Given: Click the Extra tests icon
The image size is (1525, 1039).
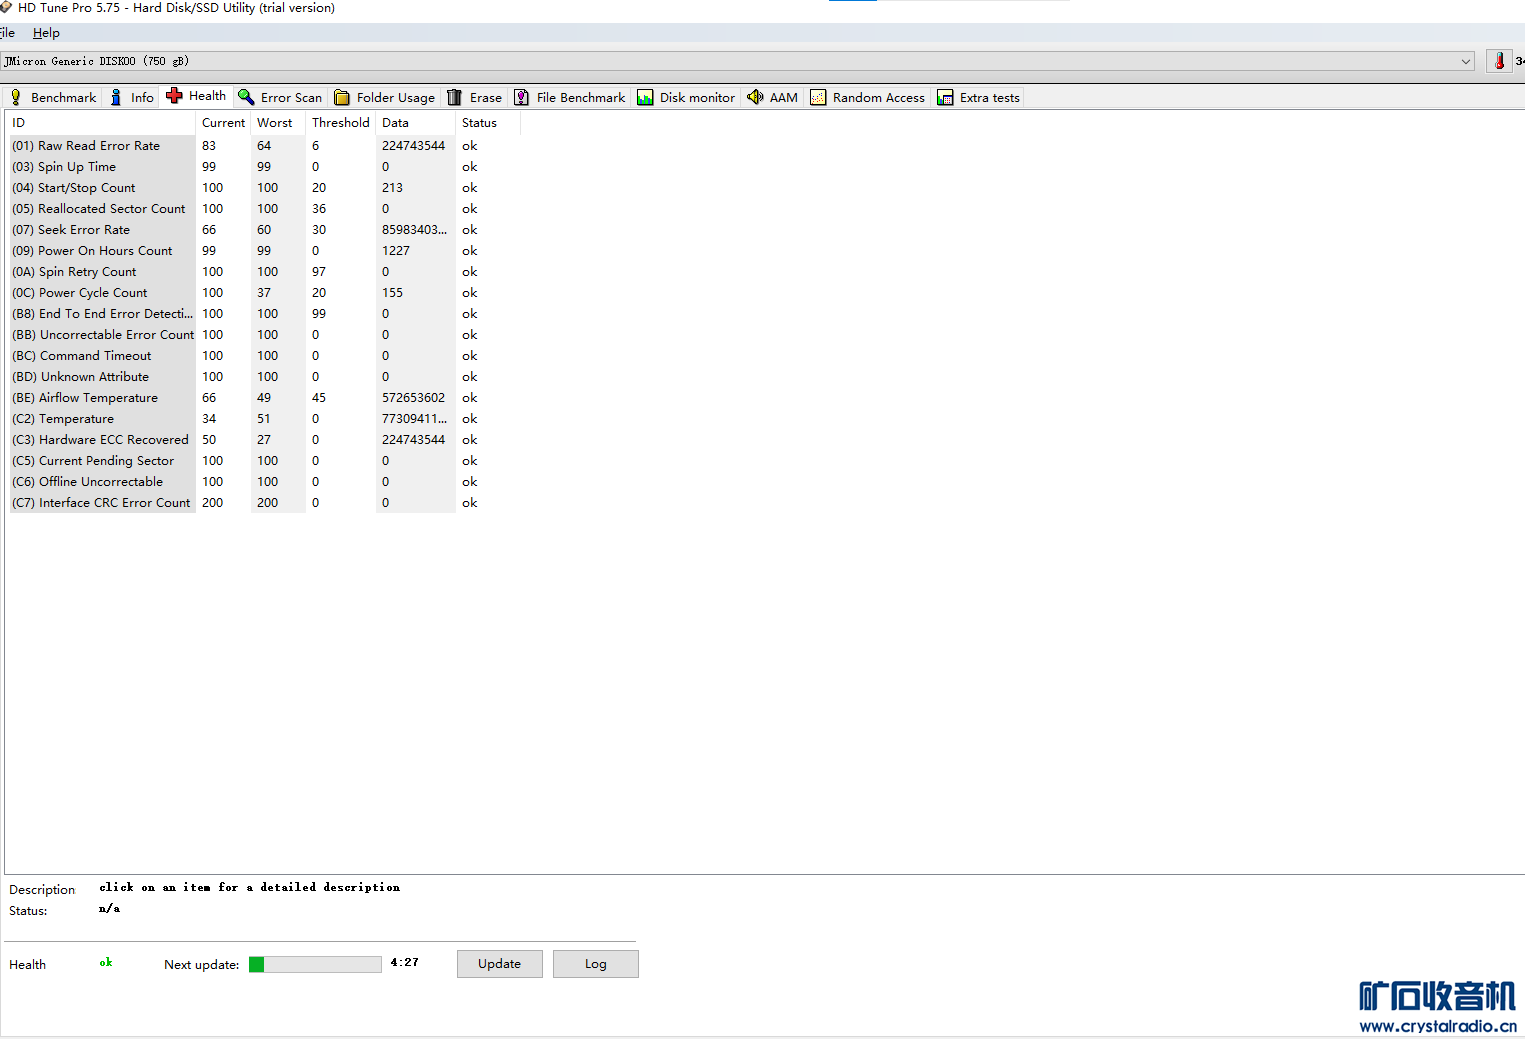Looking at the screenshot, I should pos(945,97).
